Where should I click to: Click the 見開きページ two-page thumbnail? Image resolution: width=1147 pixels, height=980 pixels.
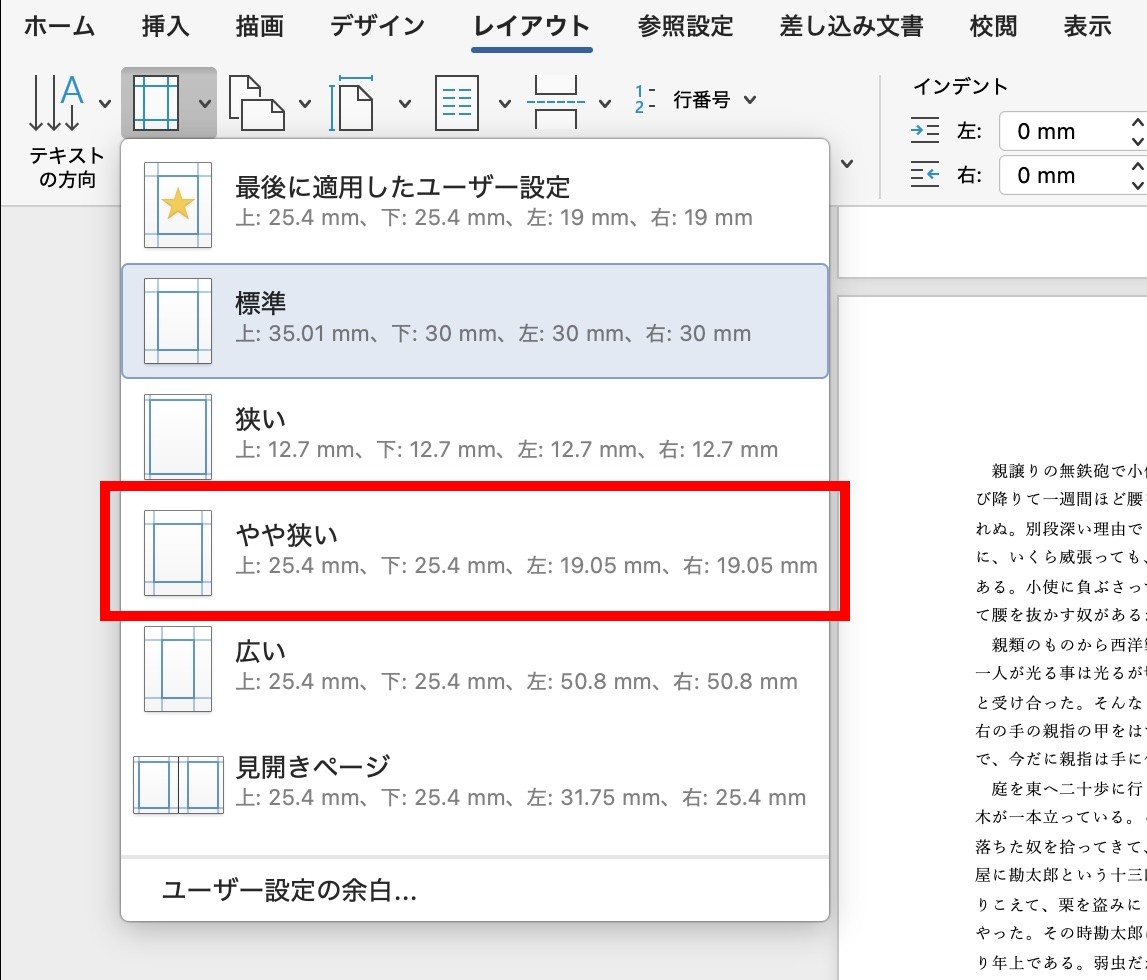[178, 785]
